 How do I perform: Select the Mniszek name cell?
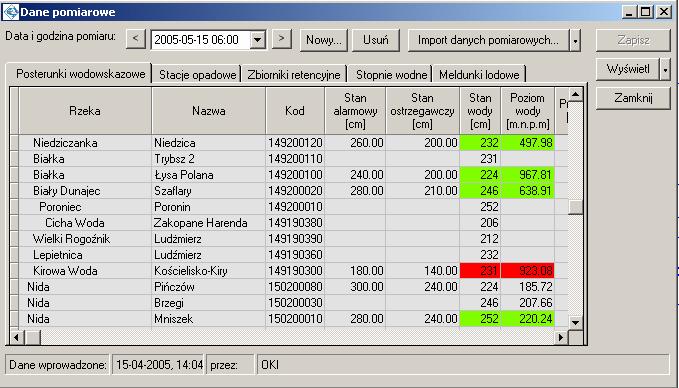tap(209, 319)
